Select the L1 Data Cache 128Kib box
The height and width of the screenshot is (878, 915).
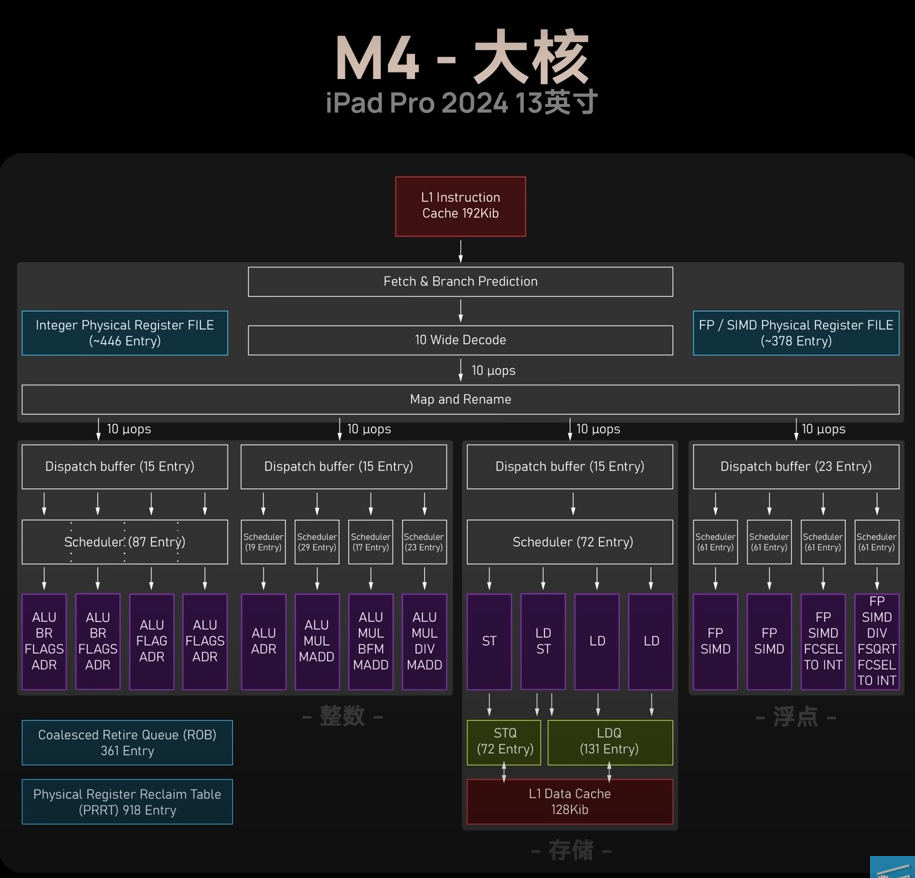point(570,802)
